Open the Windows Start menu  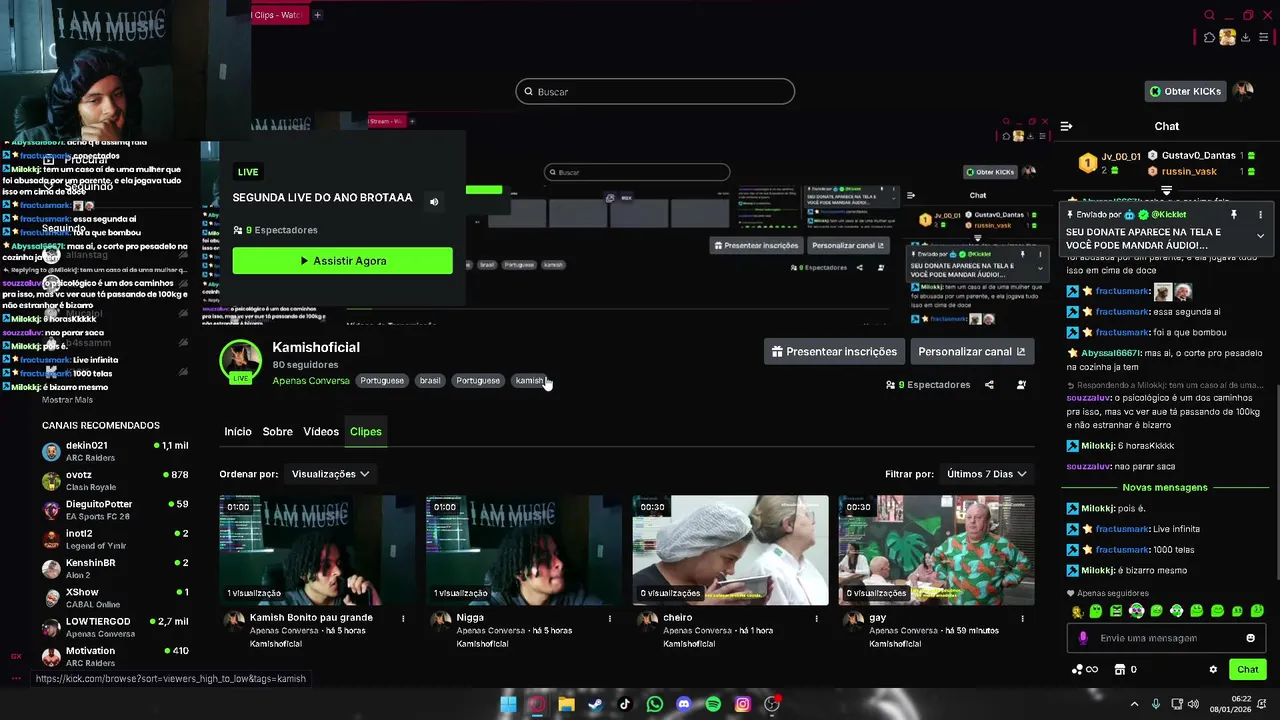tap(508, 704)
